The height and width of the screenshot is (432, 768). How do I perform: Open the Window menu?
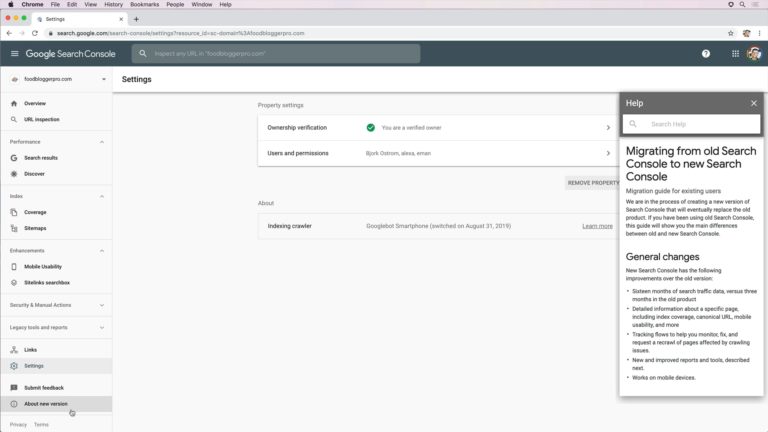point(202,4)
